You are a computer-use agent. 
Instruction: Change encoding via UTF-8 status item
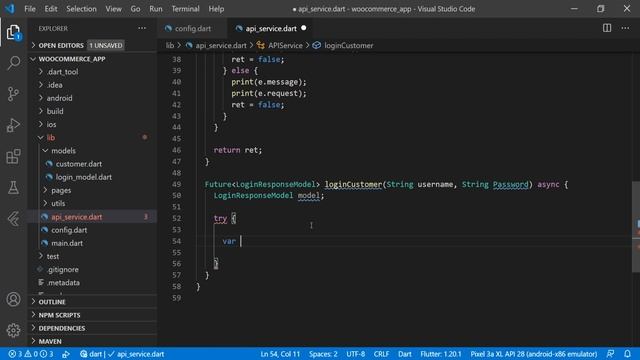pos(356,354)
